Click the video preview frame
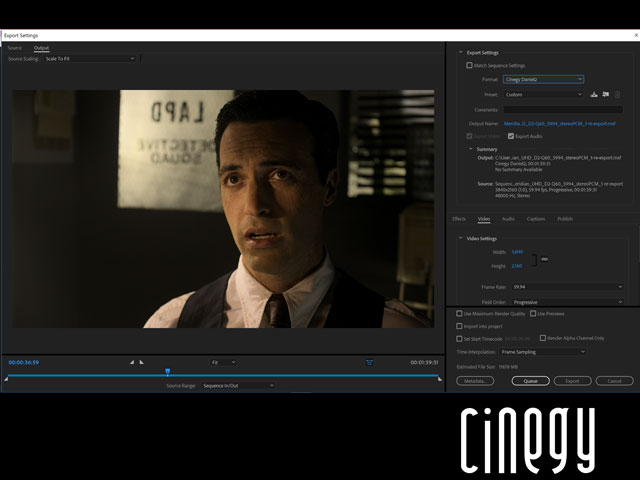Screen dimensions: 640x480 tap(223, 209)
